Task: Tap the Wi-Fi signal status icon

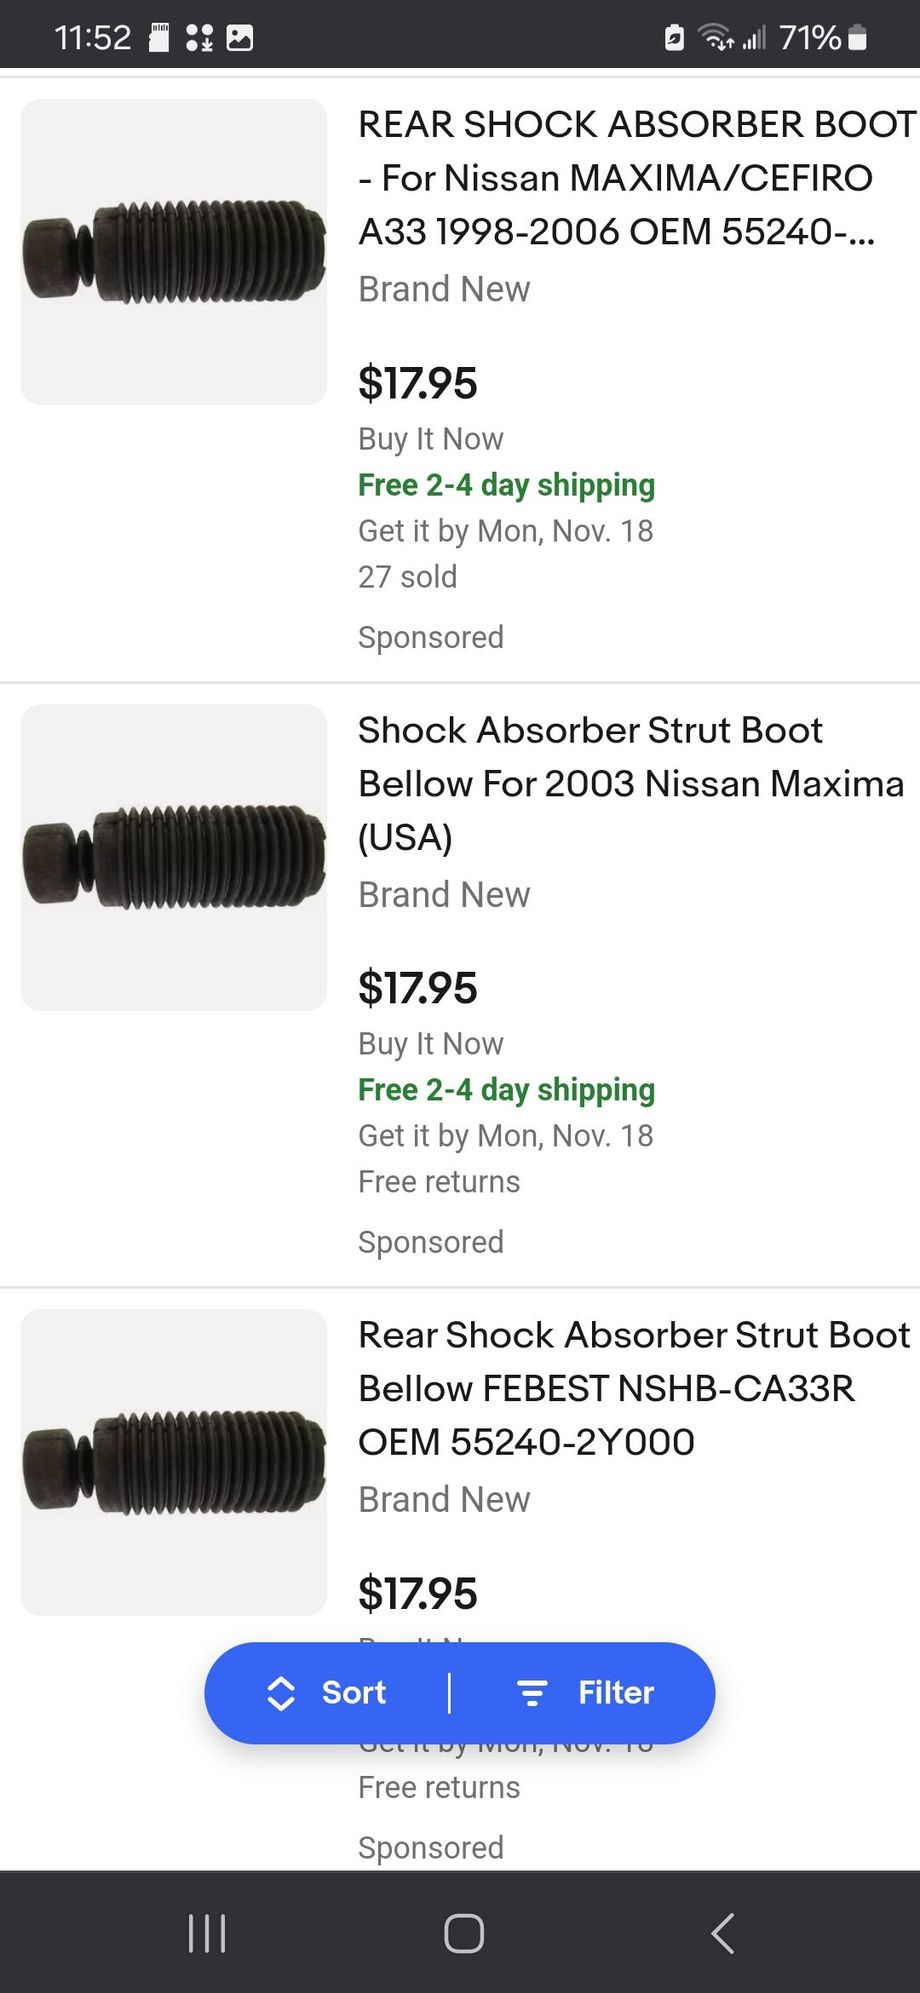Action: pos(716,38)
